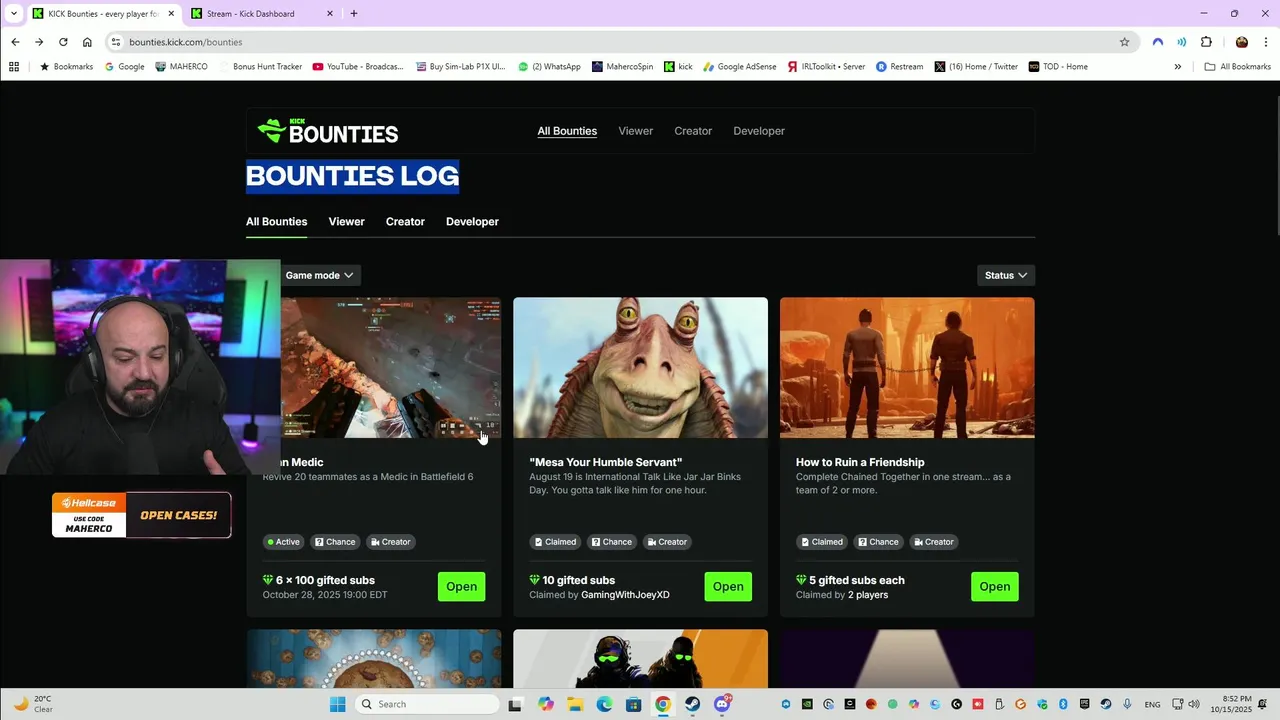The image size is (1280, 720).
Task: Click Creator in top navigation
Action: coord(693,131)
